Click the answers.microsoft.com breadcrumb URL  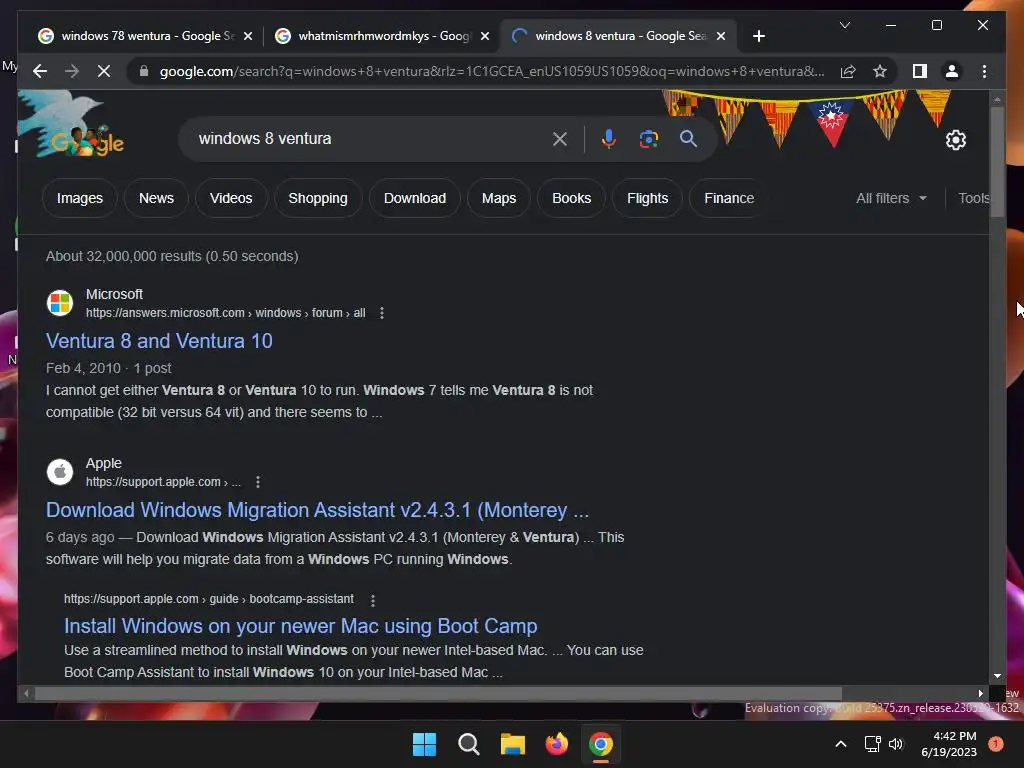click(225, 313)
